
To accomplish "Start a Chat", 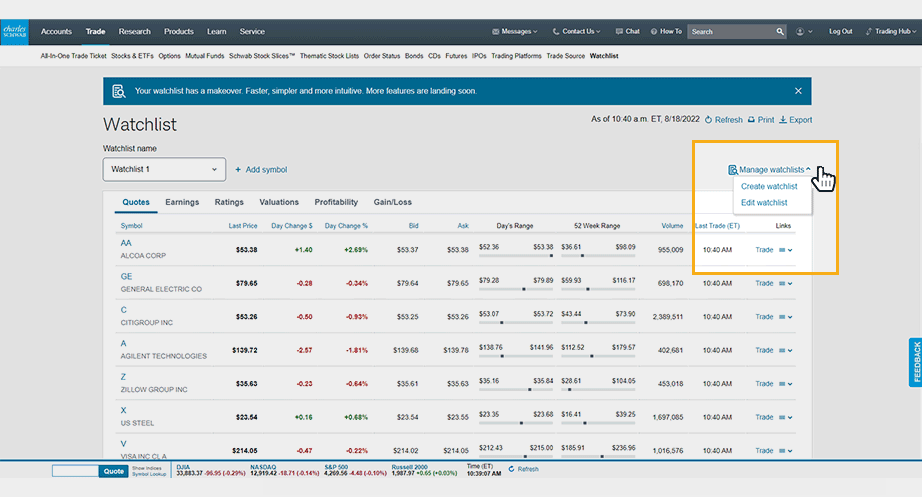I will tap(628, 32).
